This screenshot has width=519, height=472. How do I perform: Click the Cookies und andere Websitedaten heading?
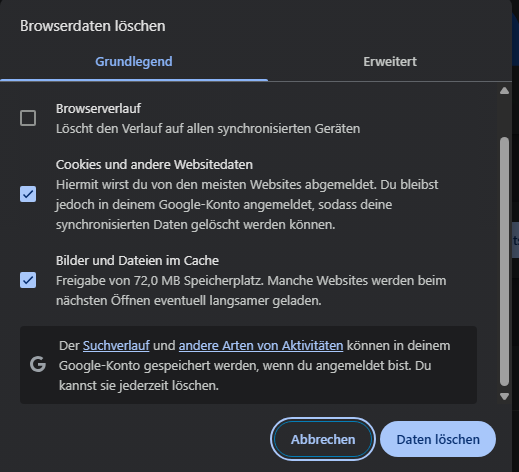tap(154, 165)
